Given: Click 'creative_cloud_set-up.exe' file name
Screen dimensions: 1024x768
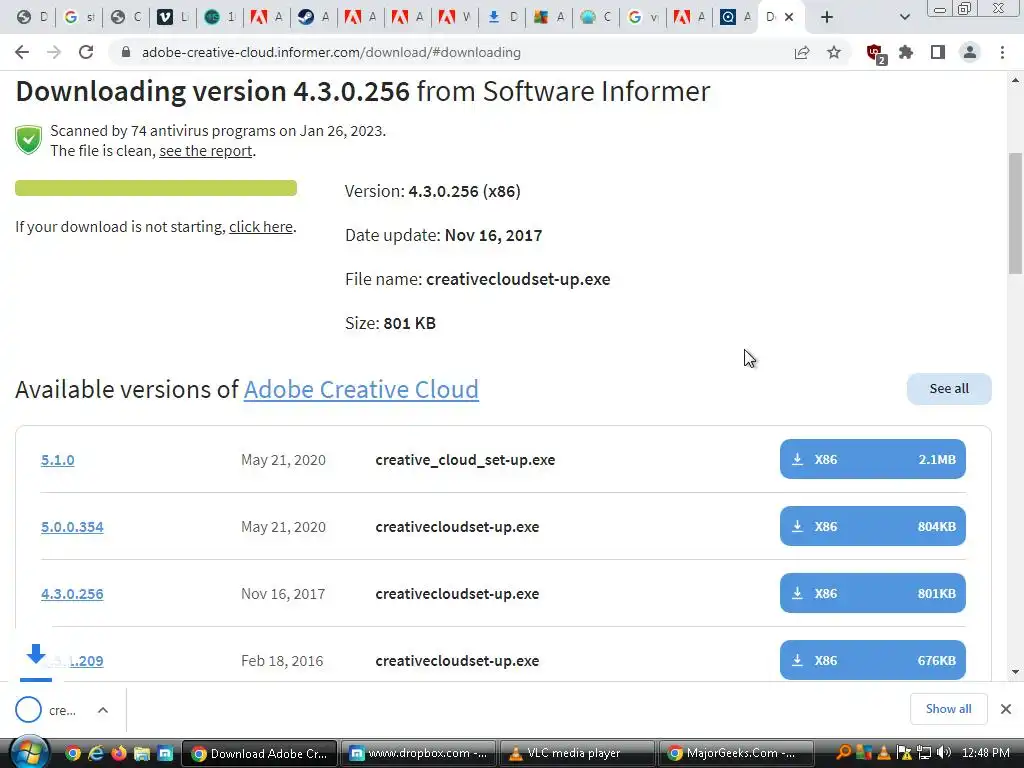Looking at the screenshot, I should click(465, 460).
